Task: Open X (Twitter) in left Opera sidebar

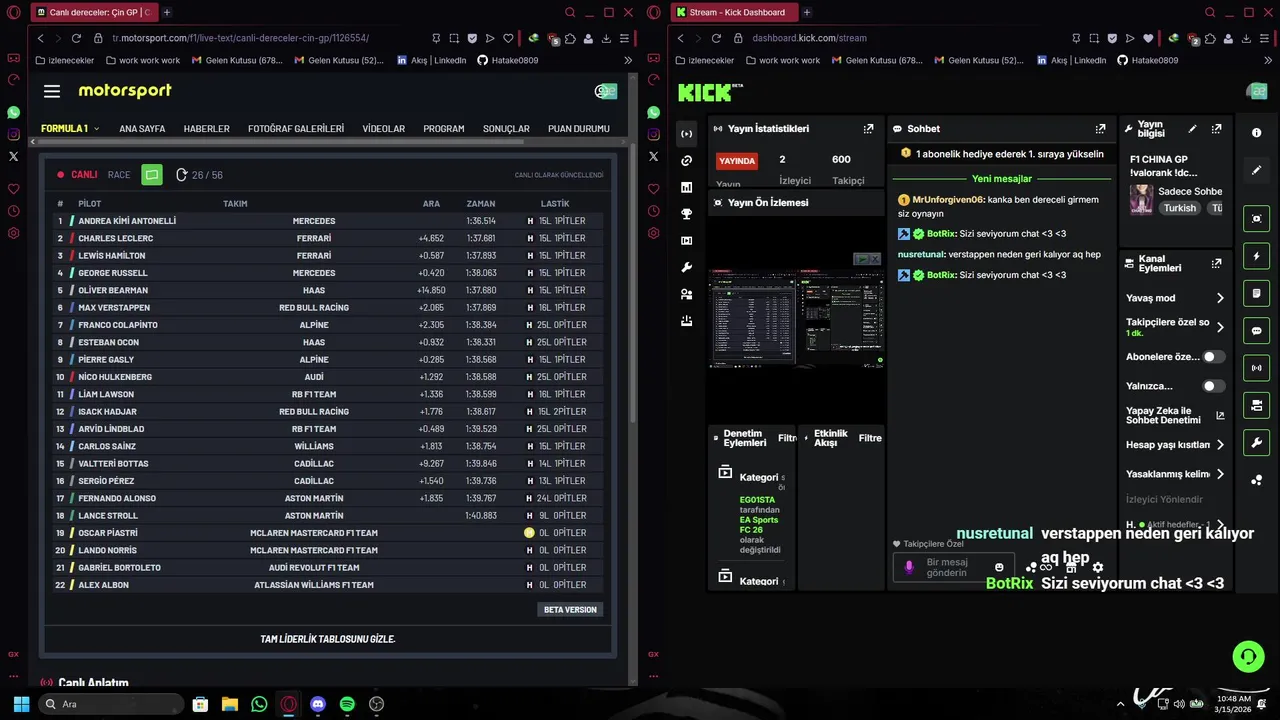Action: coord(13,156)
